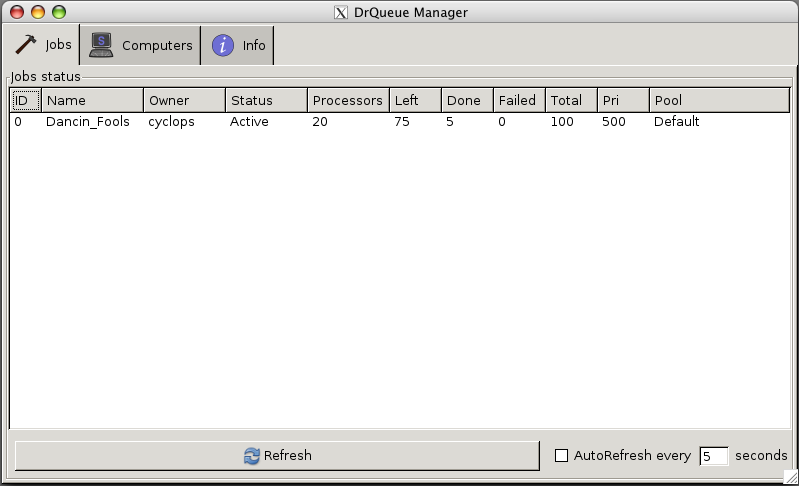Click the computer icon on the Computers tab

[x=101, y=45]
